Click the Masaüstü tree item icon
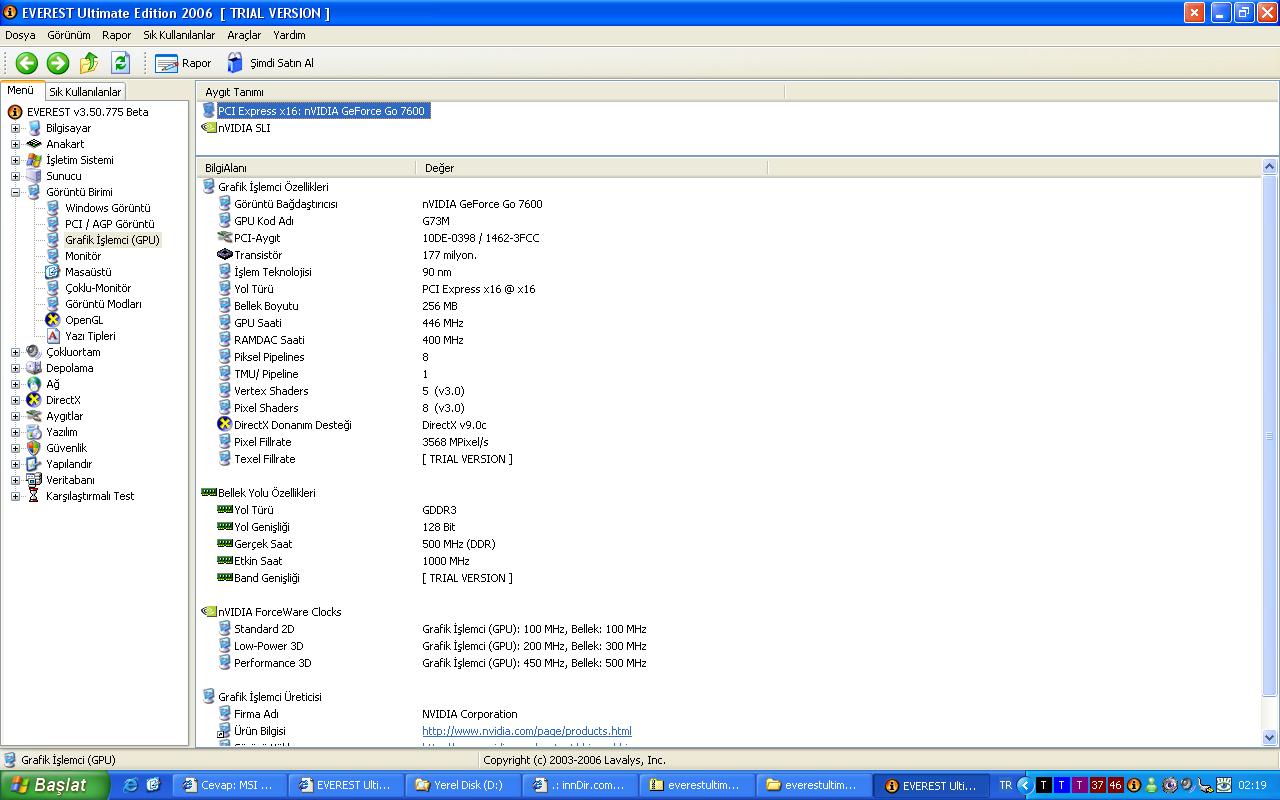 click(53, 272)
